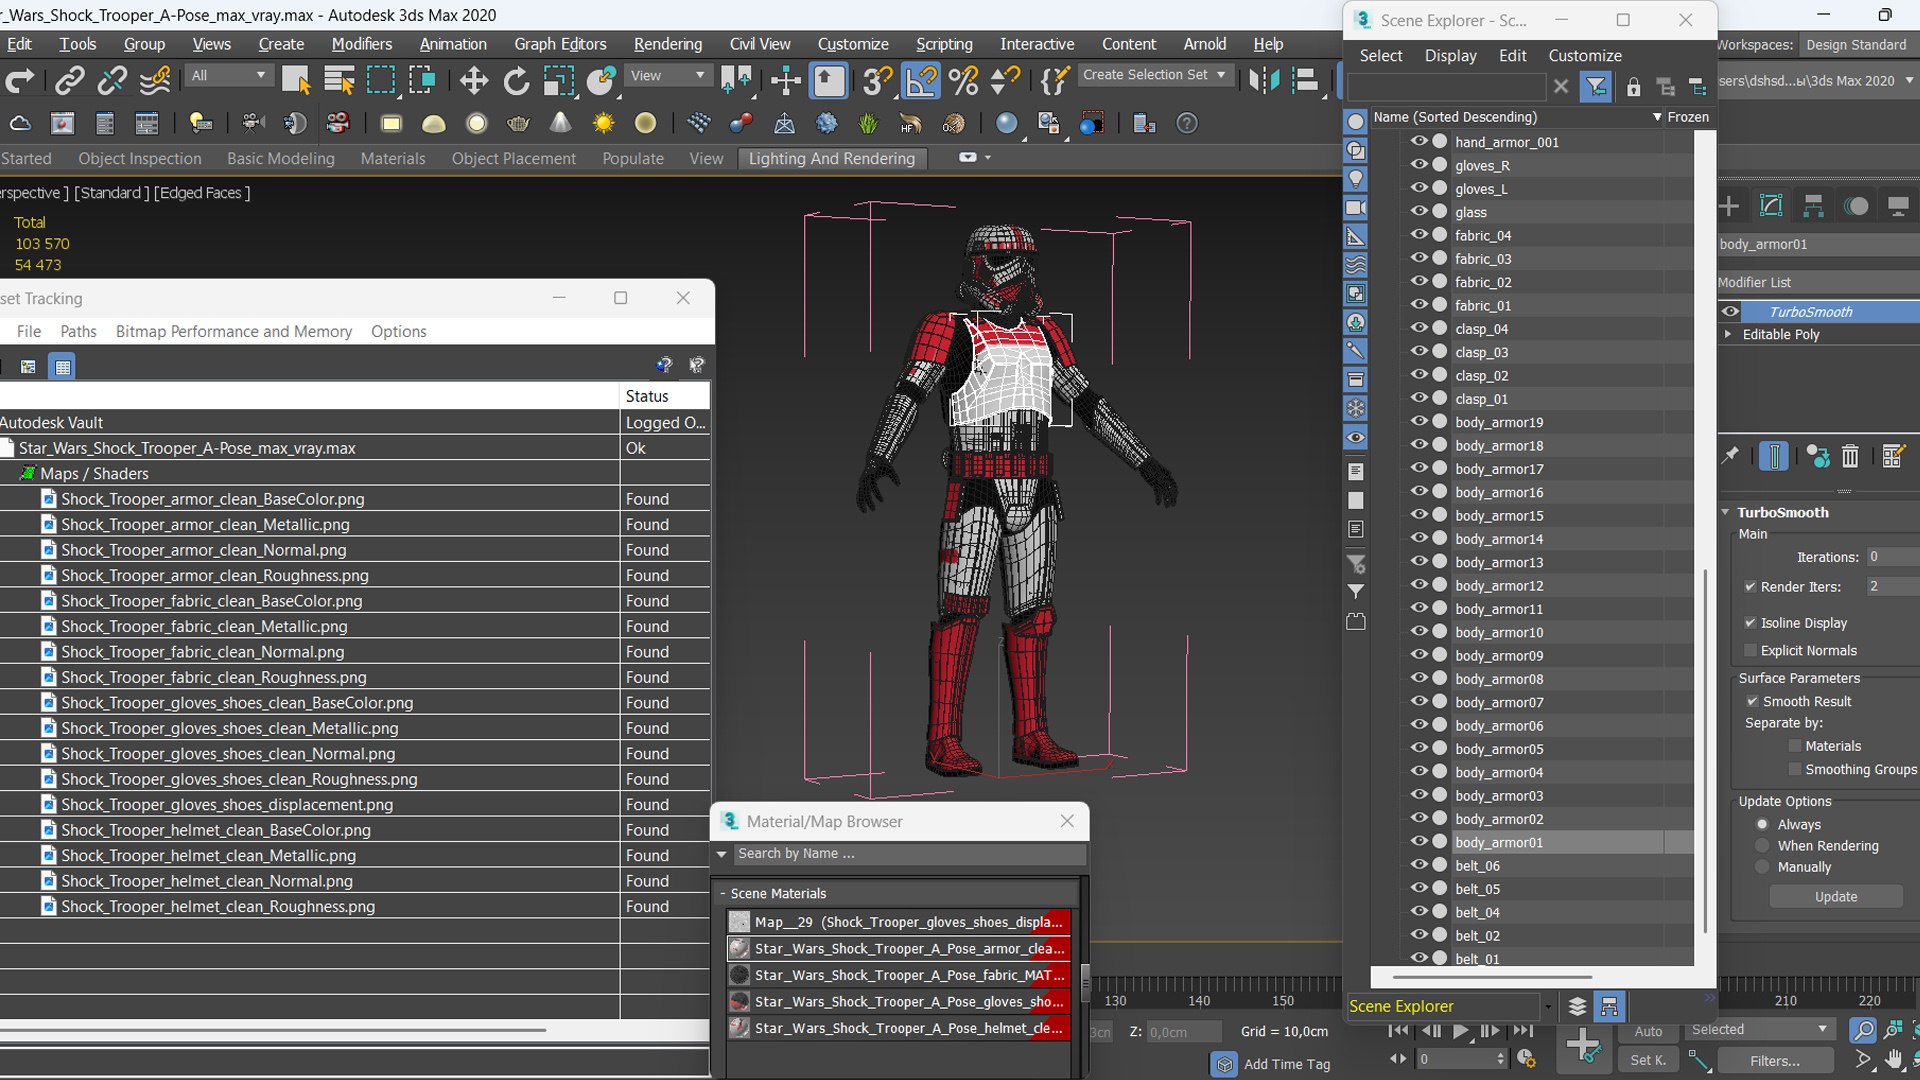Image resolution: width=1920 pixels, height=1080 pixels.
Task: Open Graph Editors menu
Action: tap(560, 44)
